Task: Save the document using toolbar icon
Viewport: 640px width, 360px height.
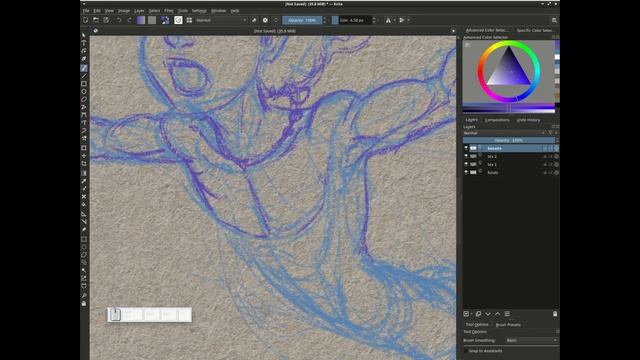Action: (106, 20)
